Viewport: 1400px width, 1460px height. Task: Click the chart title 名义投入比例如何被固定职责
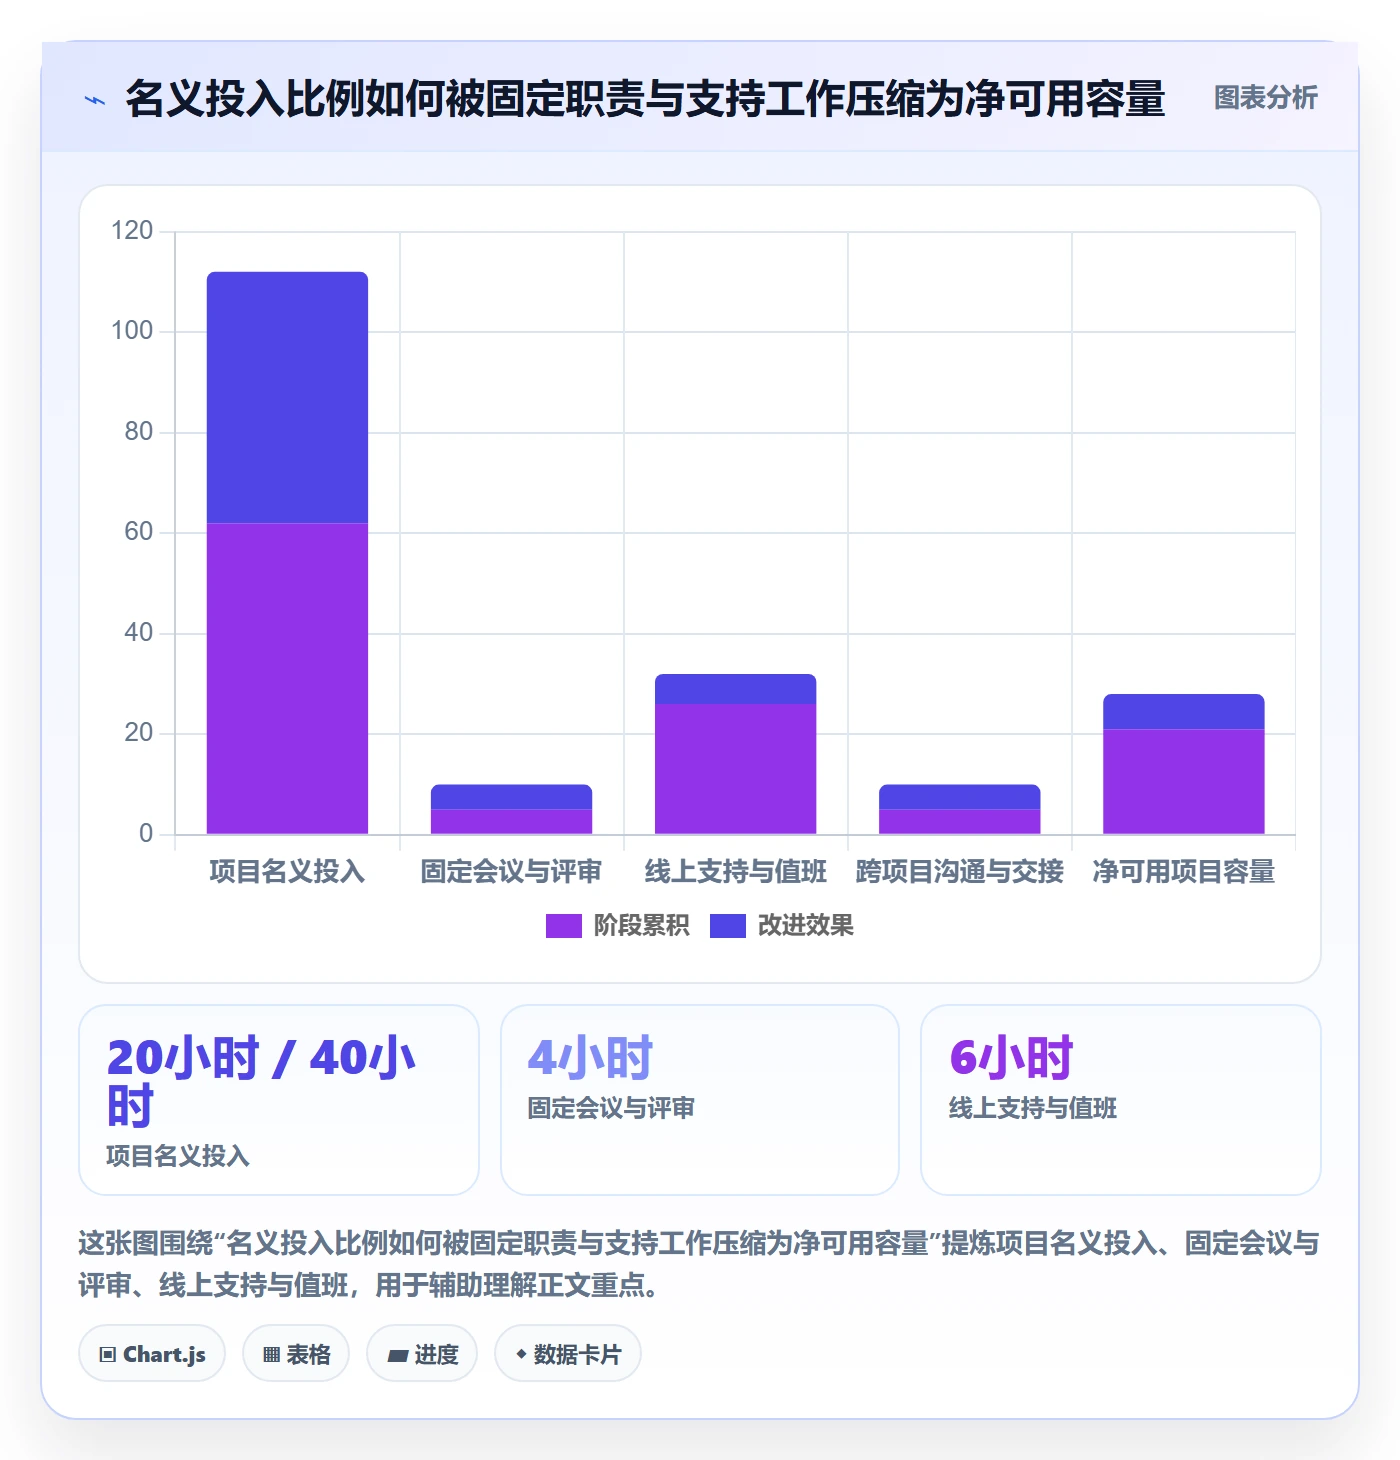646,98
